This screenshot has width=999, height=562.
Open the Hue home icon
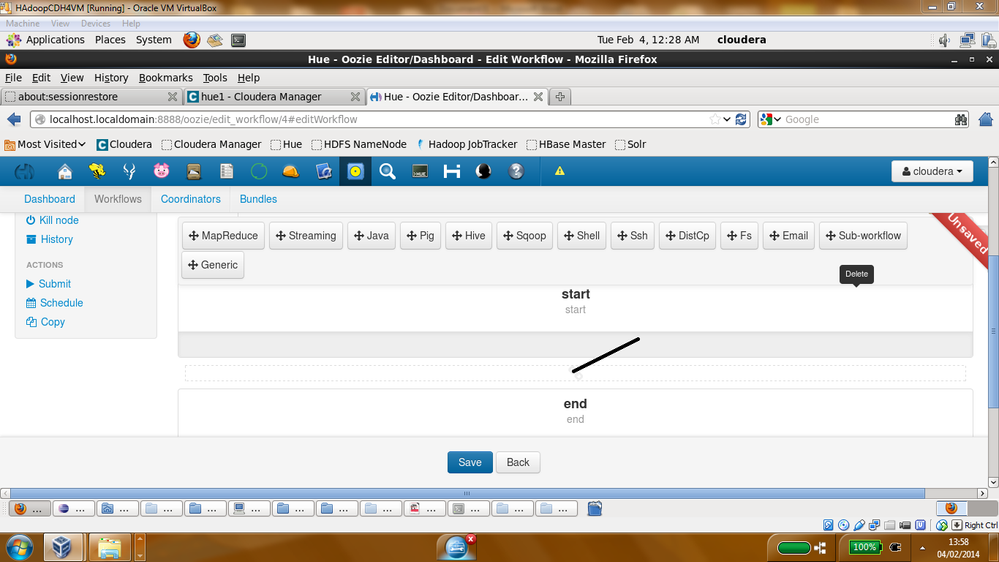(x=65, y=171)
